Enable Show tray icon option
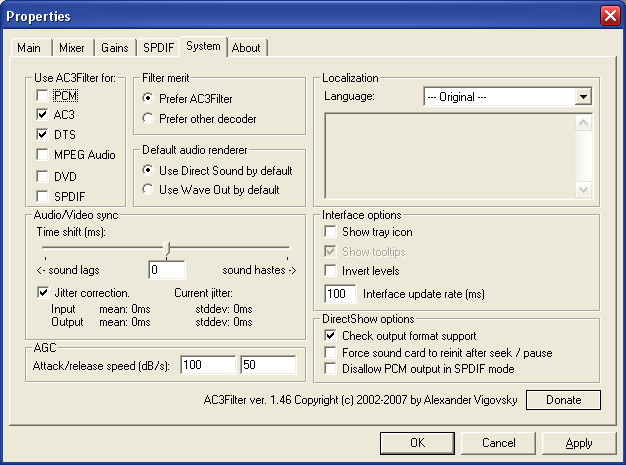 coord(332,232)
